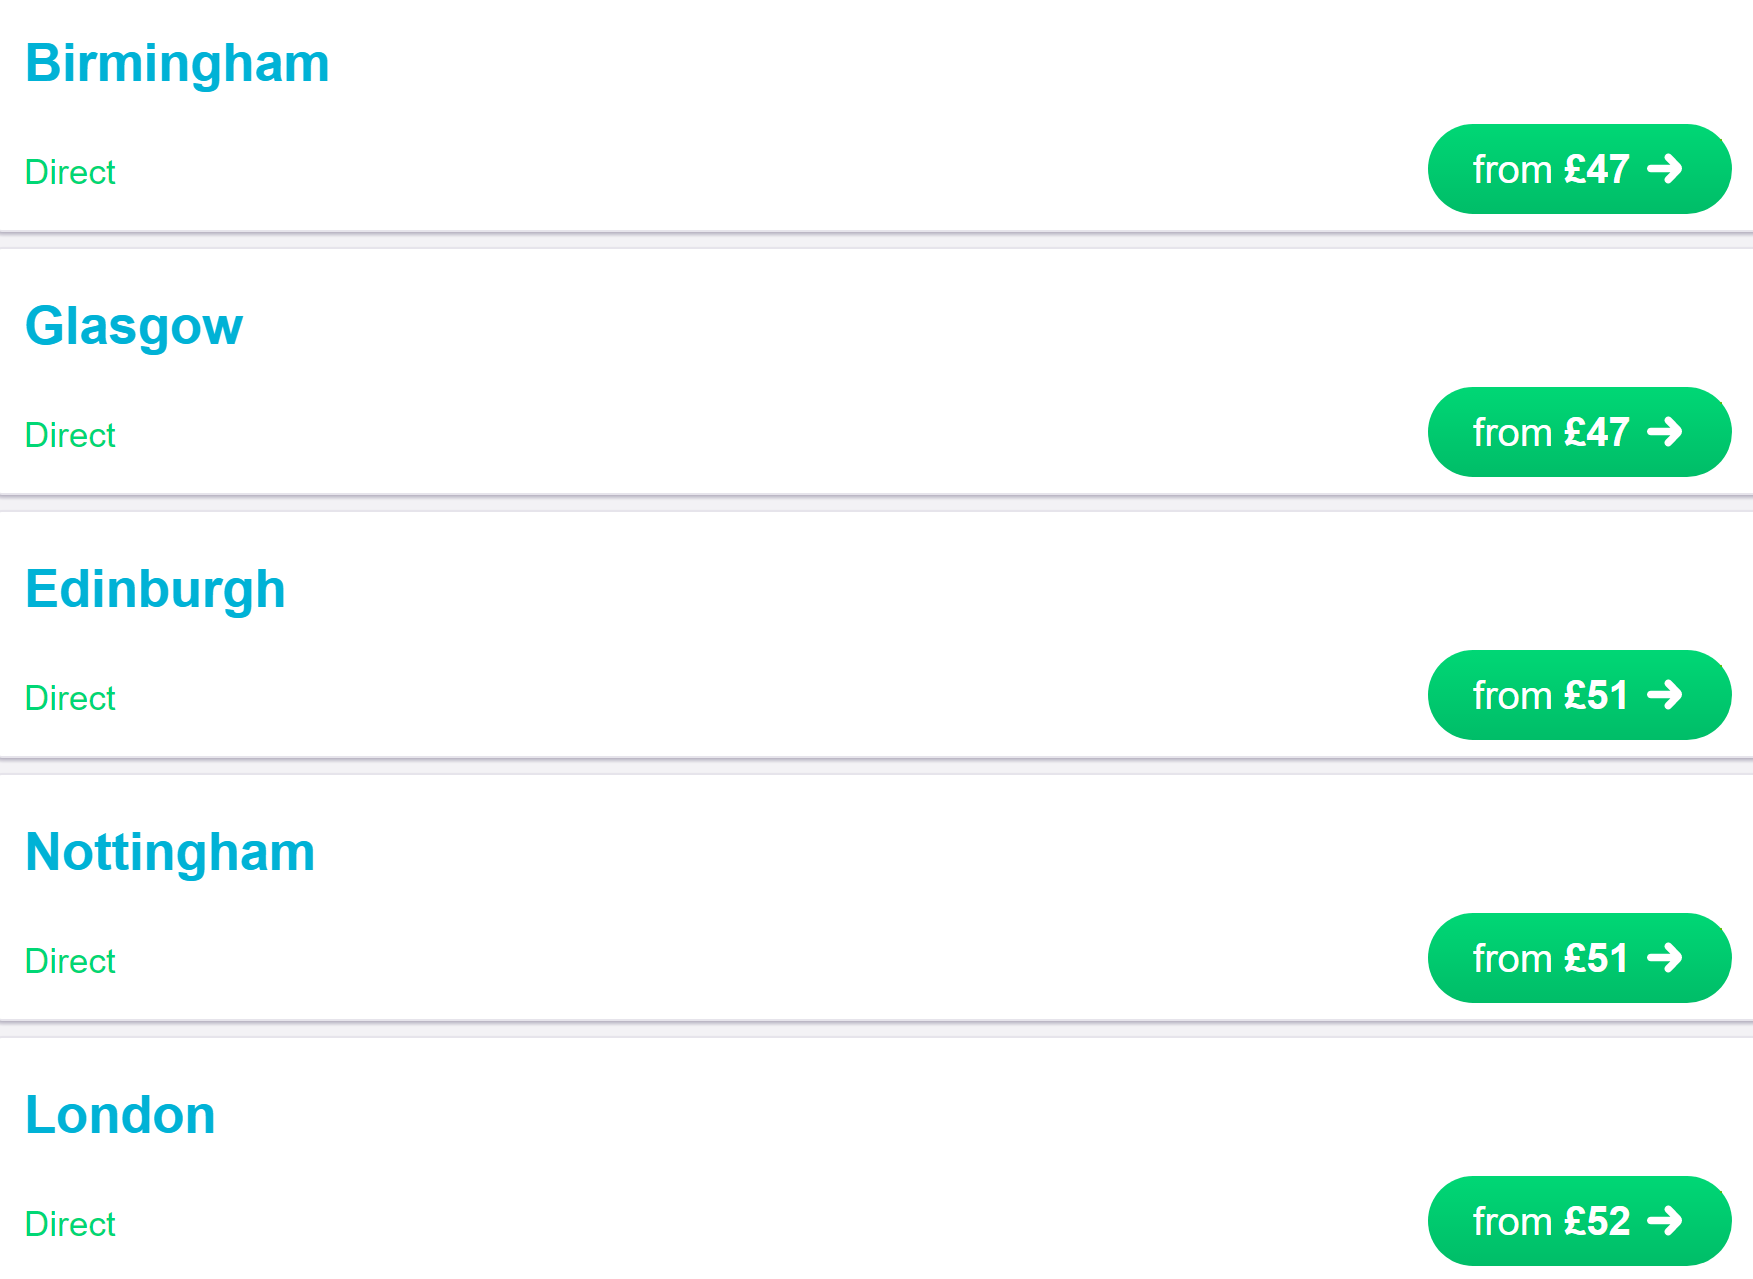
Task: Open the Nottingham destination heading
Action: [170, 853]
